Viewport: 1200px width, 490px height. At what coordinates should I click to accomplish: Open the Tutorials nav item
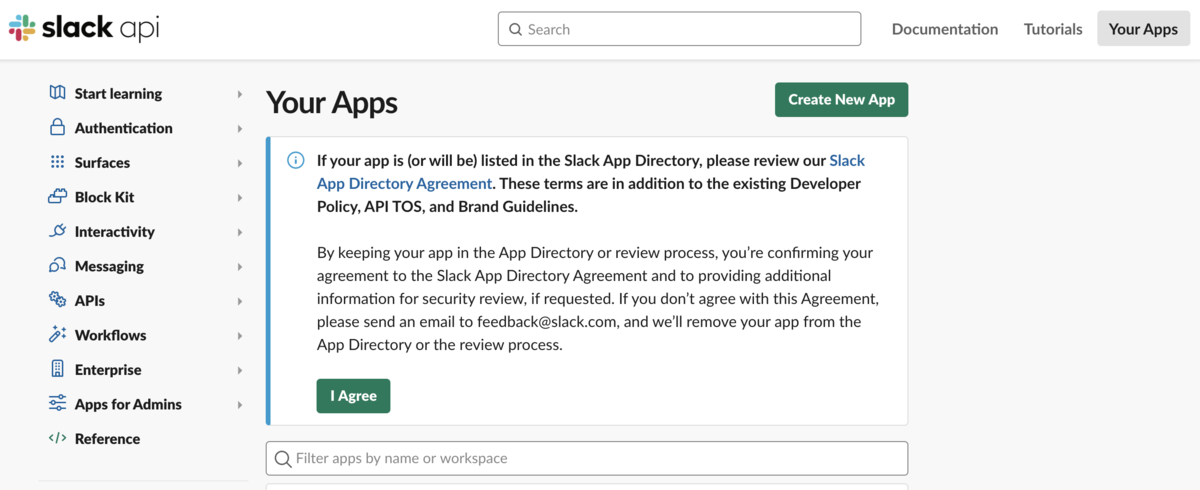1053,29
